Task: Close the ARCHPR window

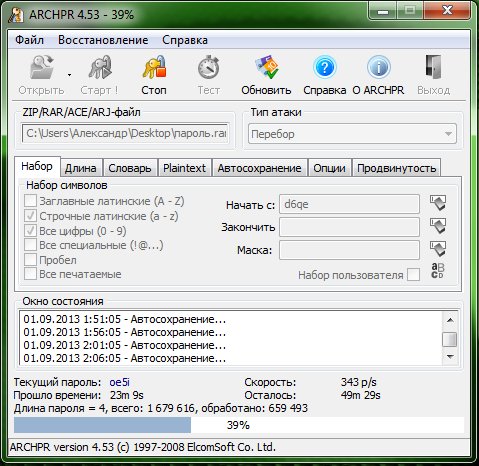Action: [x=447, y=11]
